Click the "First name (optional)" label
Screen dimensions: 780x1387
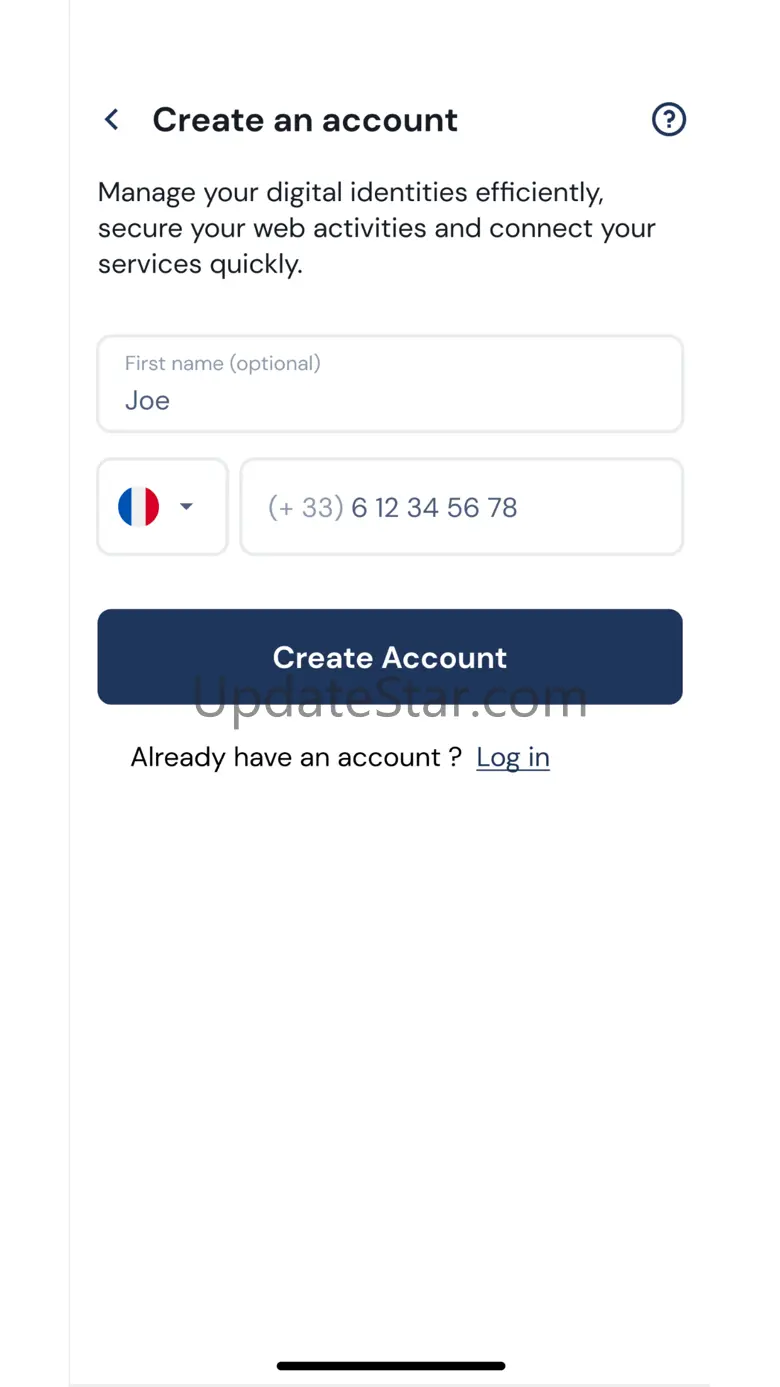pyautogui.click(x=222, y=363)
